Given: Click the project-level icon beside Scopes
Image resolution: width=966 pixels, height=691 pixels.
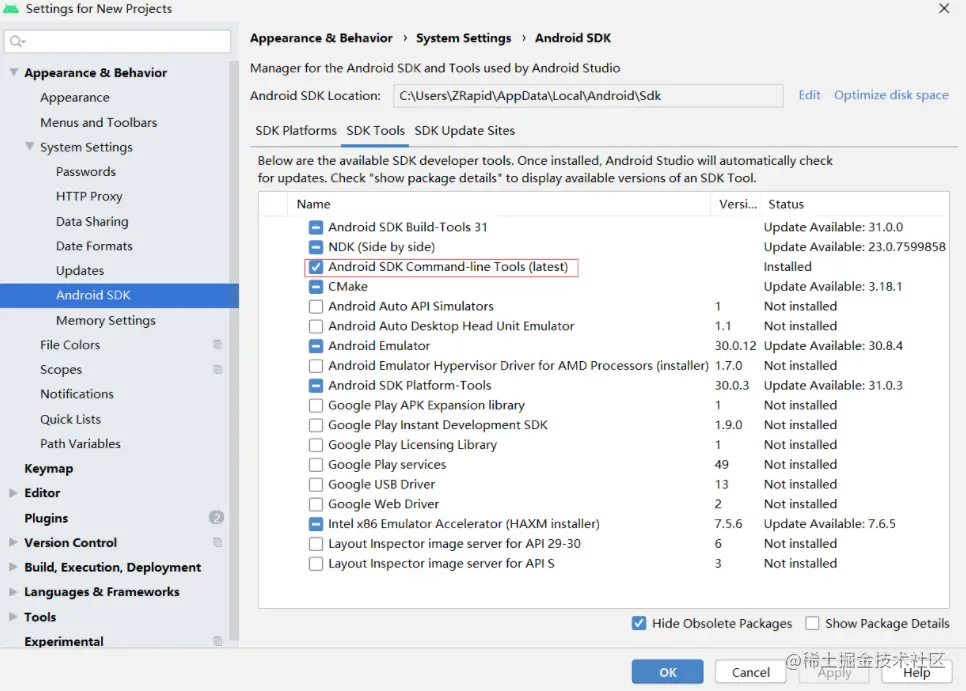Looking at the screenshot, I should point(217,370).
